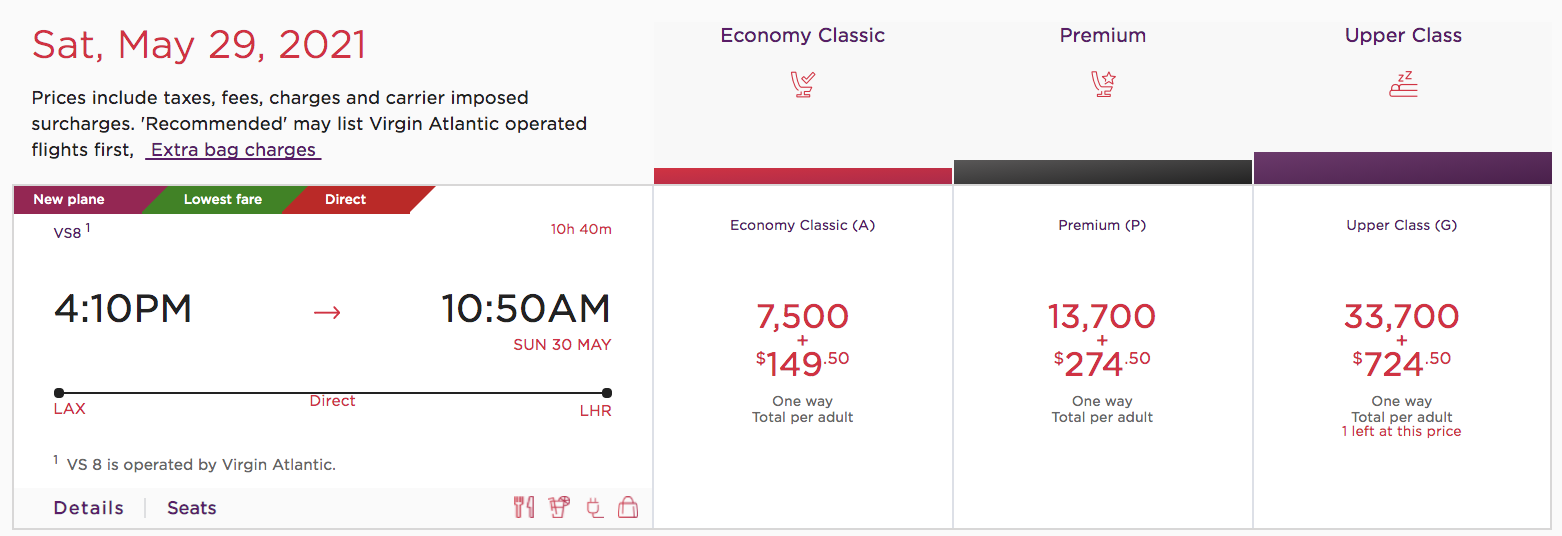This screenshot has height=536, width=1562.
Task: Click the Upper Class flat-bed icon
Action: click(1403, 84)
